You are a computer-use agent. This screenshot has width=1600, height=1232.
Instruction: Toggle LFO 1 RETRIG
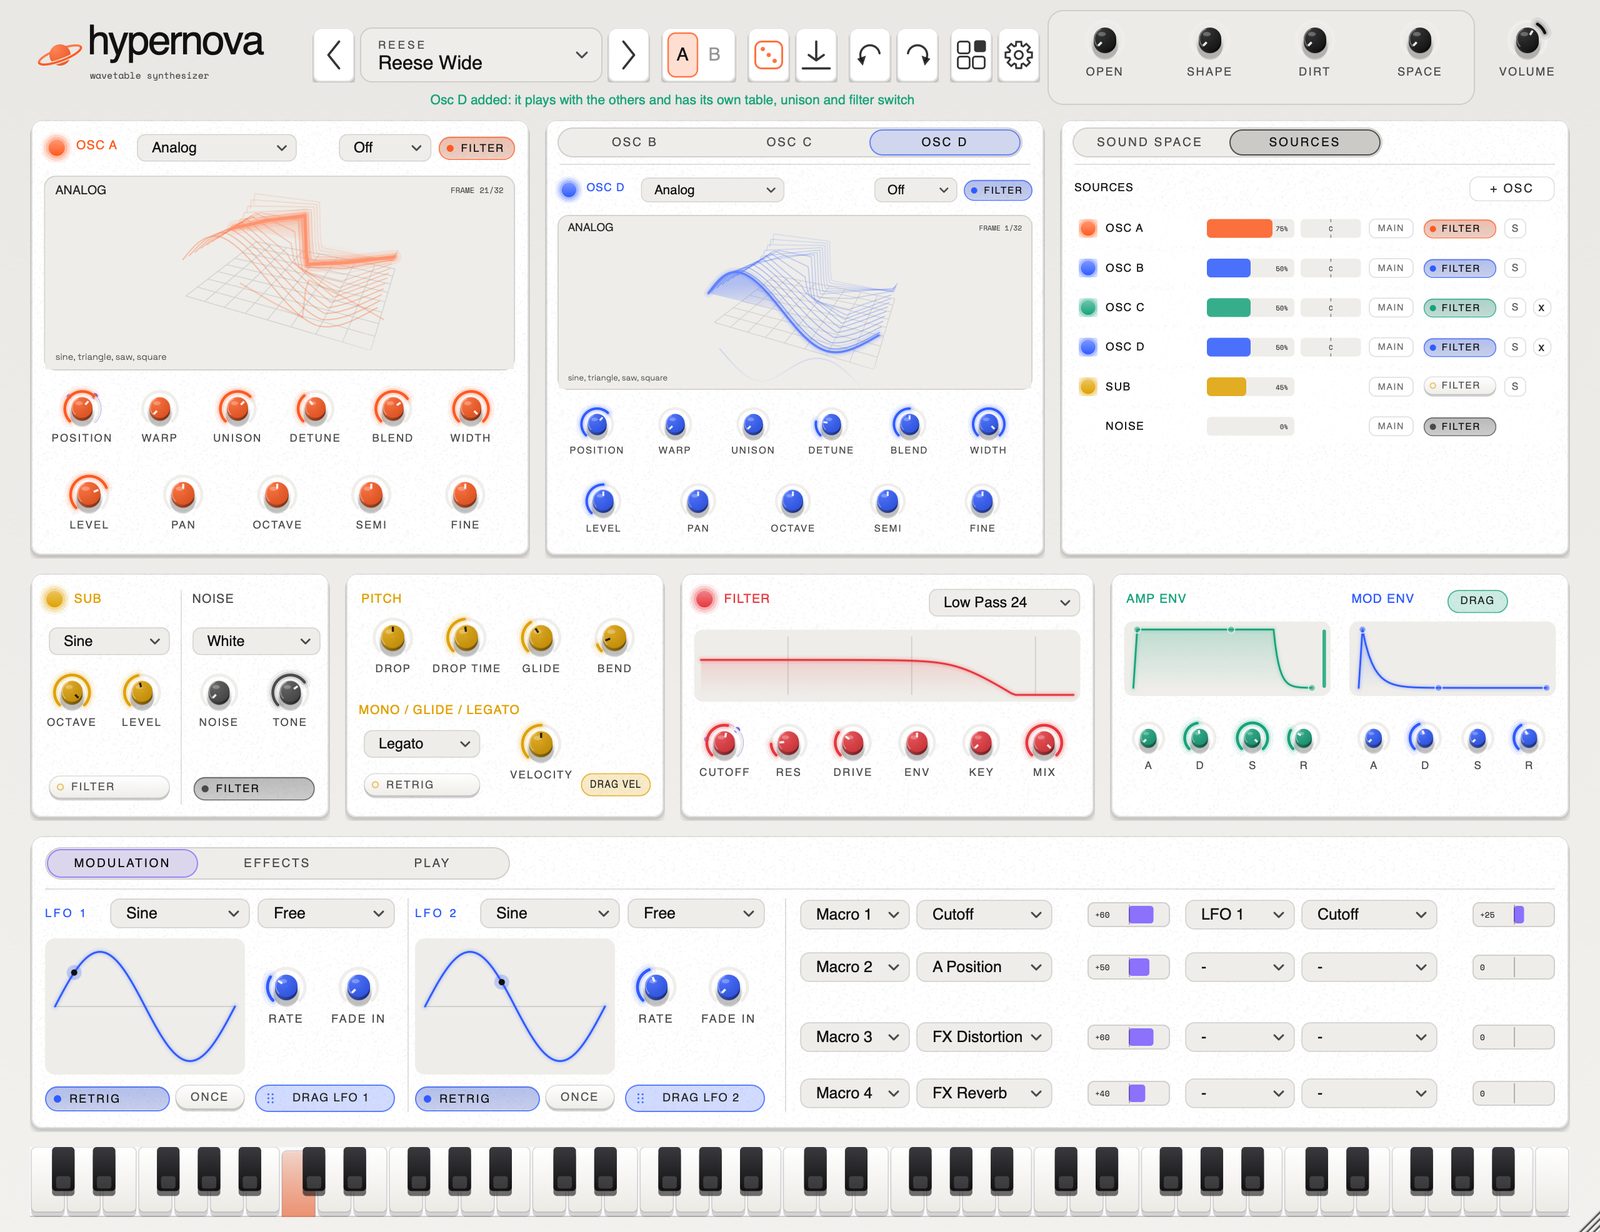[x=107, y=1098]
